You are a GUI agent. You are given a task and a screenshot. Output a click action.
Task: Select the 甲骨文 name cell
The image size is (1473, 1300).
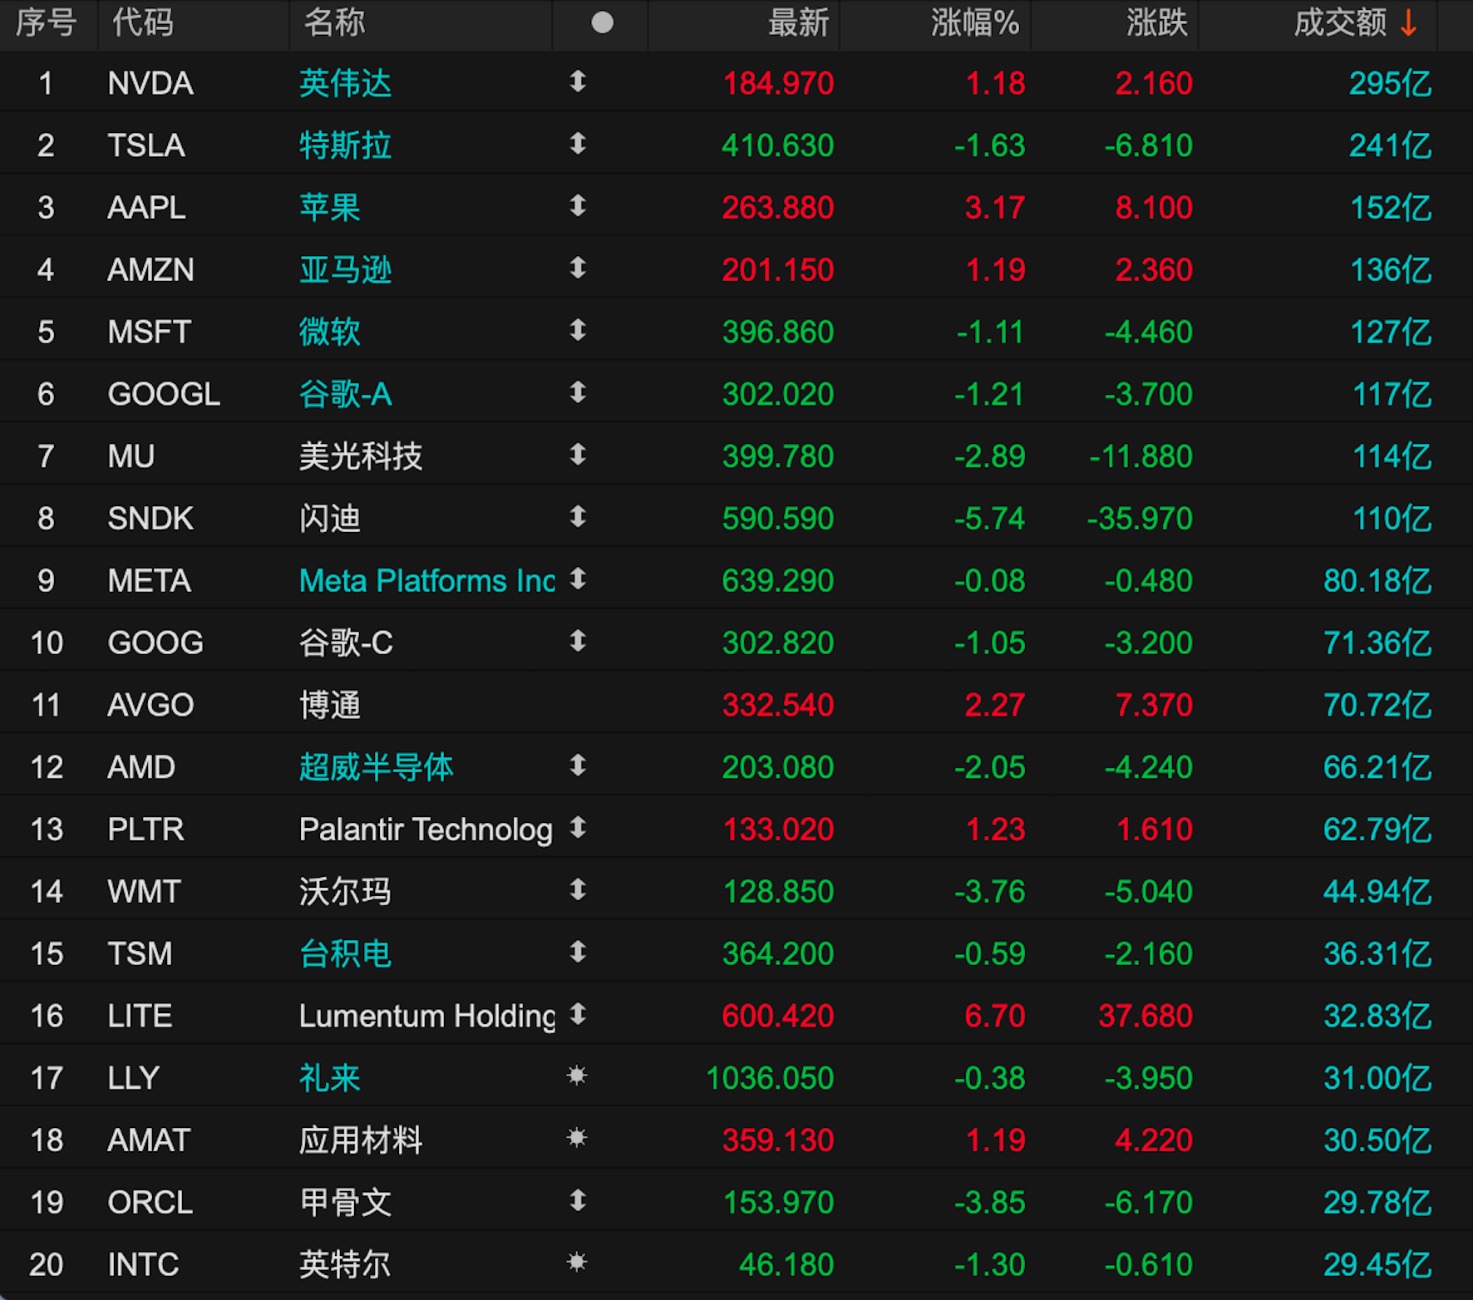[346, 1202]
